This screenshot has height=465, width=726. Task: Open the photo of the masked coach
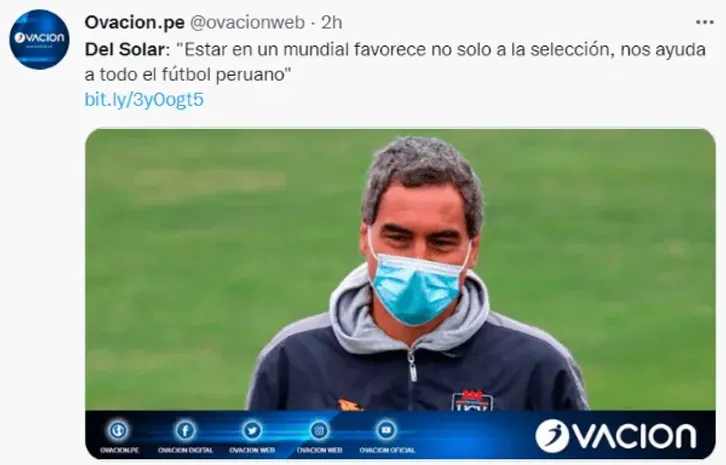pyautogui.click(x=400, y=270)
